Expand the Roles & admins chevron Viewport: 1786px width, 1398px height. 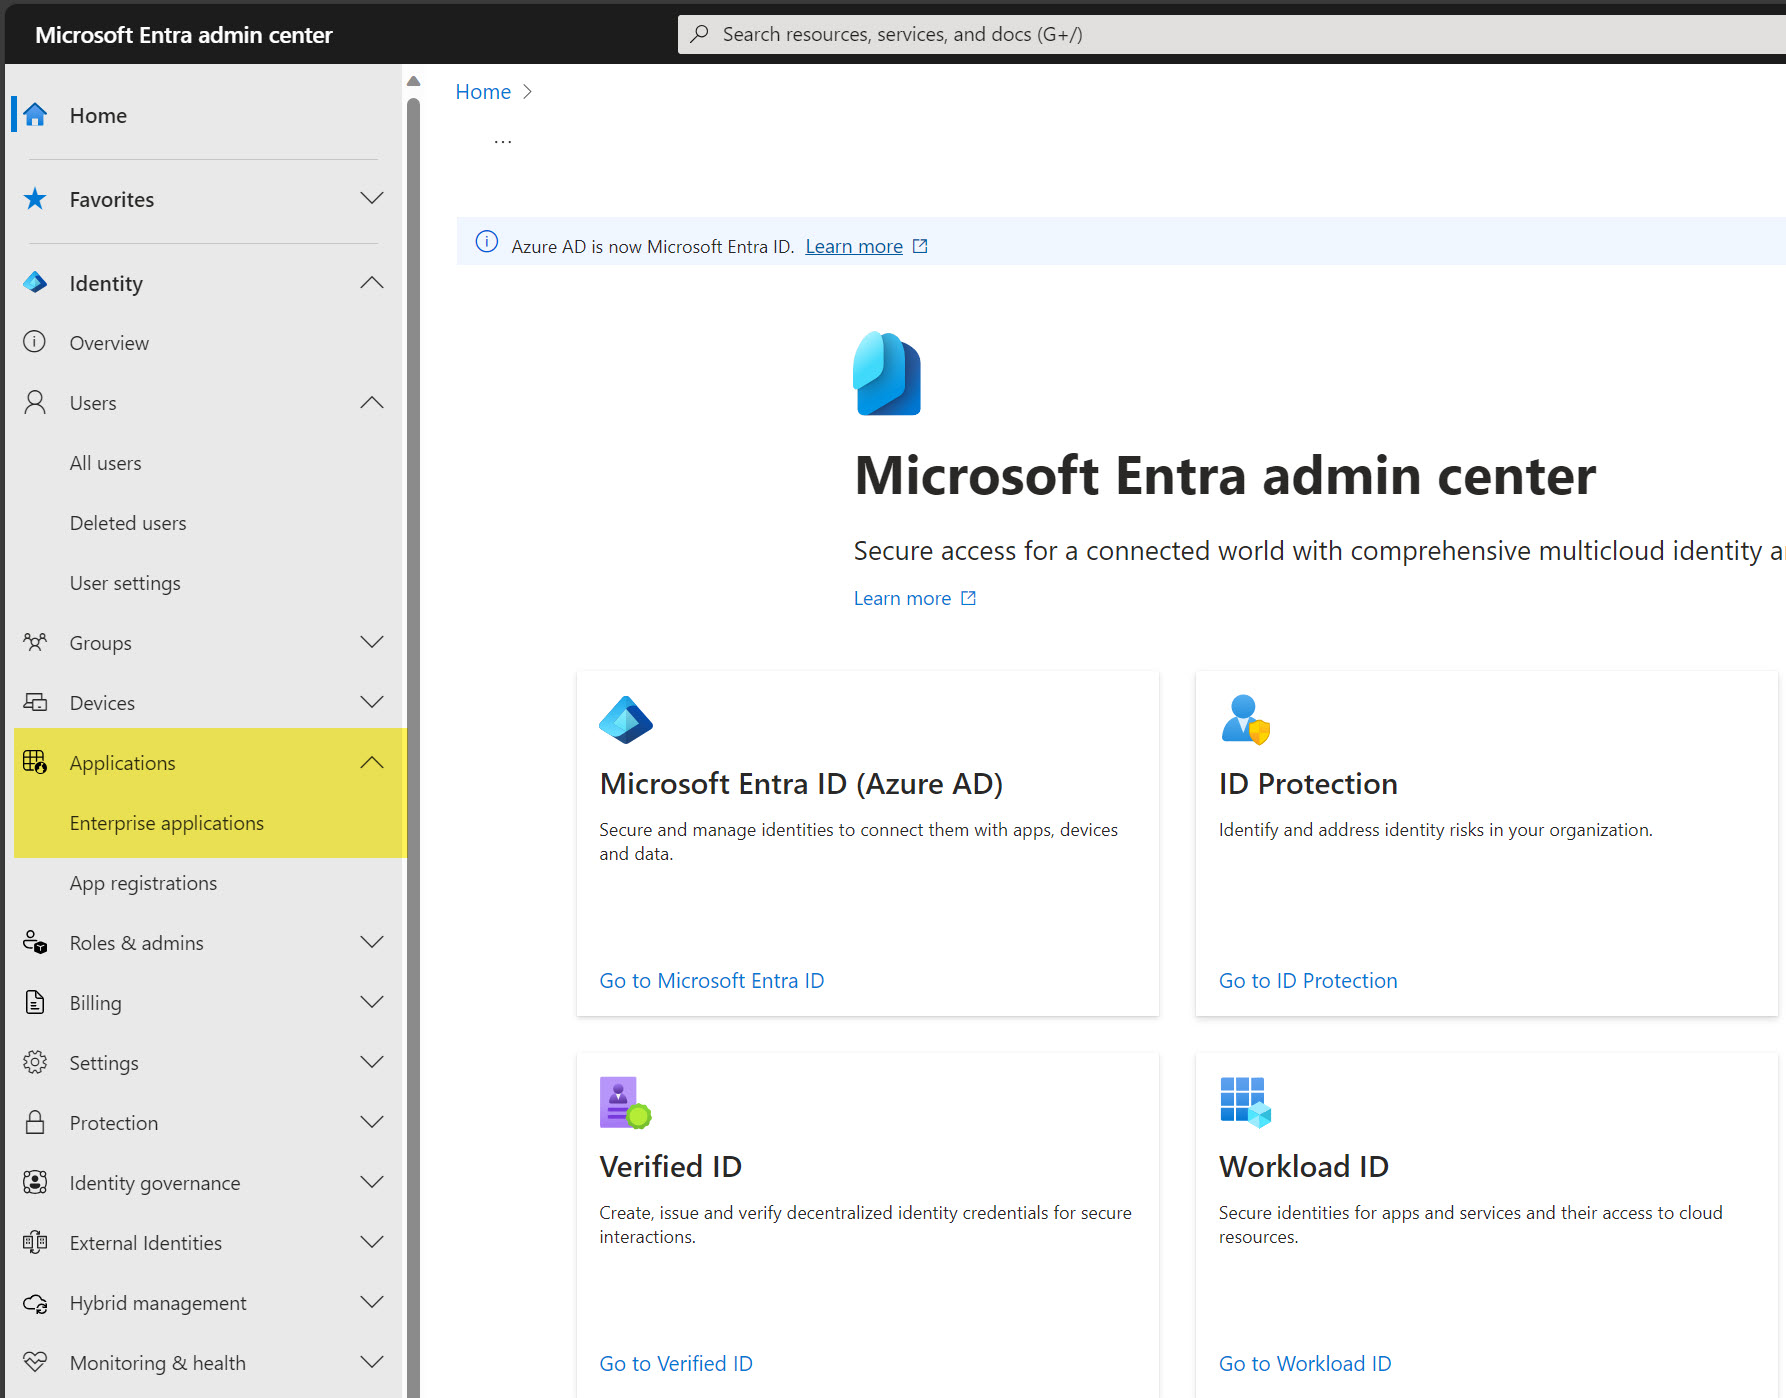[372, 942]
